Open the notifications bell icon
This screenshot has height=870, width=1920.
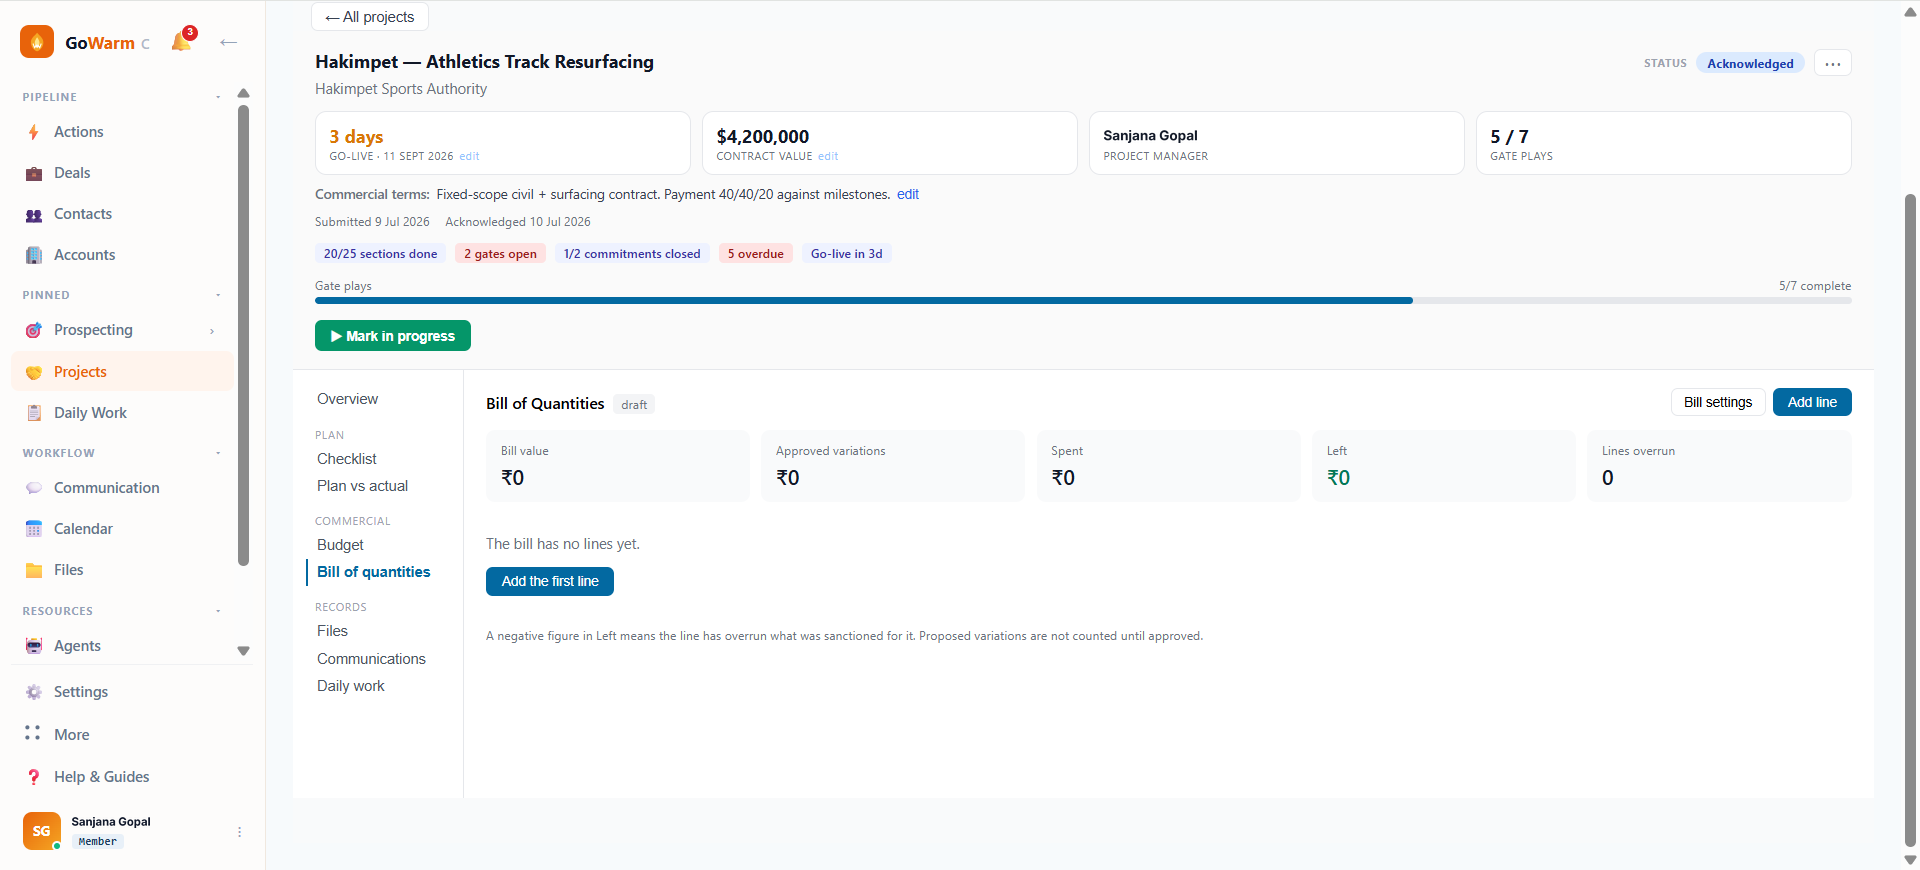pyautogui.click(x=182, y=41)
